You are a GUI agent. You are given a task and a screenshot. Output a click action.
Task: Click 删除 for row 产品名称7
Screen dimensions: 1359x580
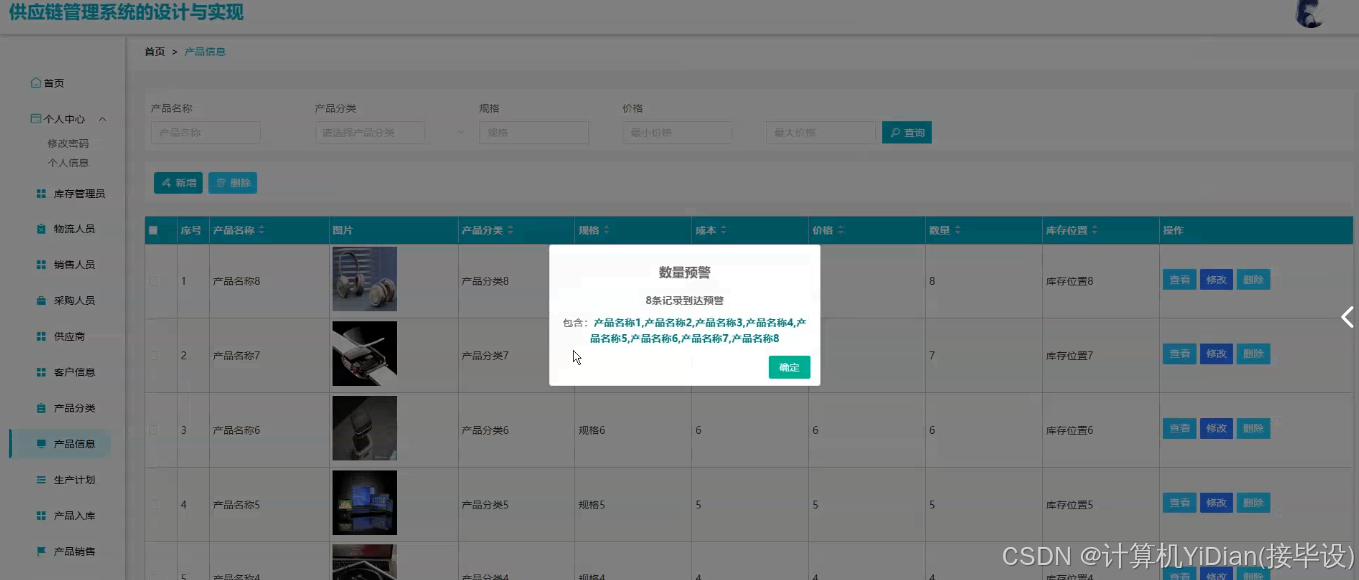pos(1253,354)
